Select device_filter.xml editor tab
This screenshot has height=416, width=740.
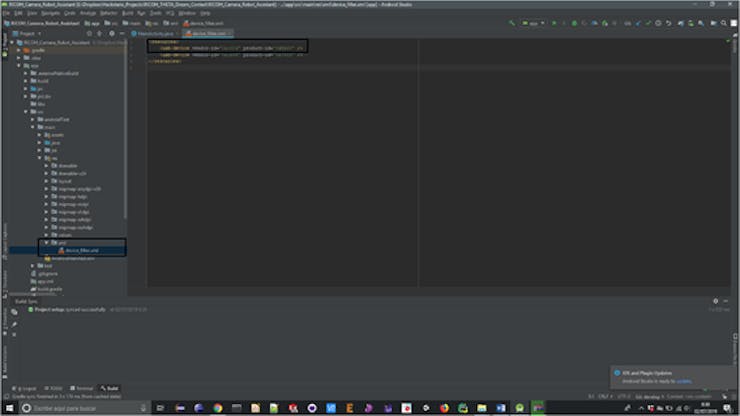click(207, 34)
